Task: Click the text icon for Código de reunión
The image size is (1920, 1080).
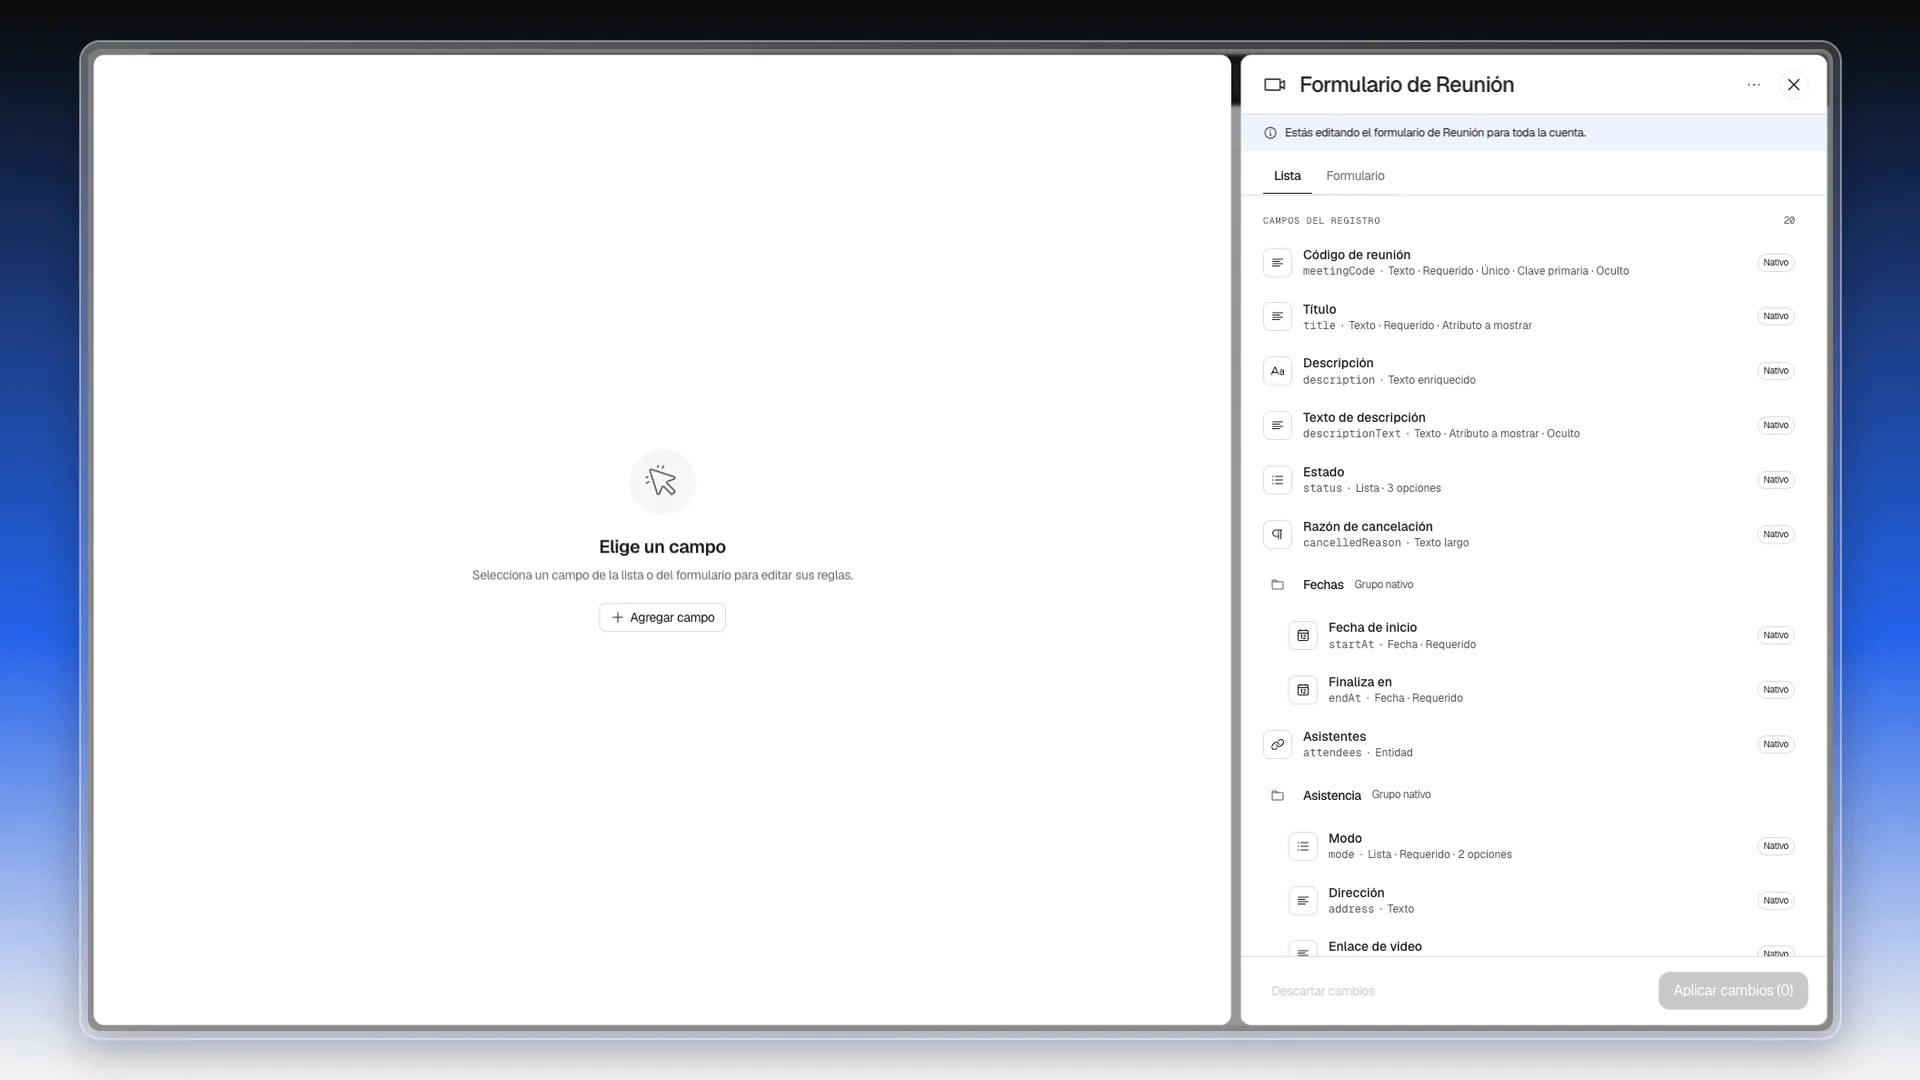Action: pos(1277,263)
